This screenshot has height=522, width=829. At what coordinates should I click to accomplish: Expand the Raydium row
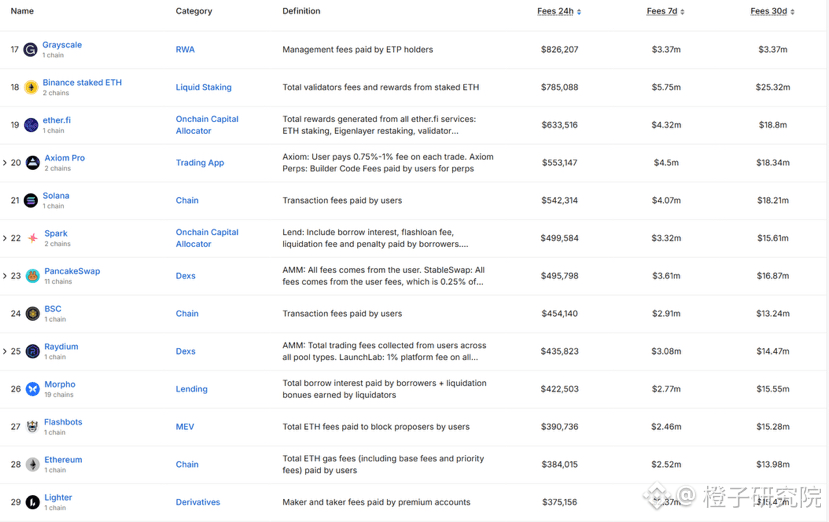[5, 351]
